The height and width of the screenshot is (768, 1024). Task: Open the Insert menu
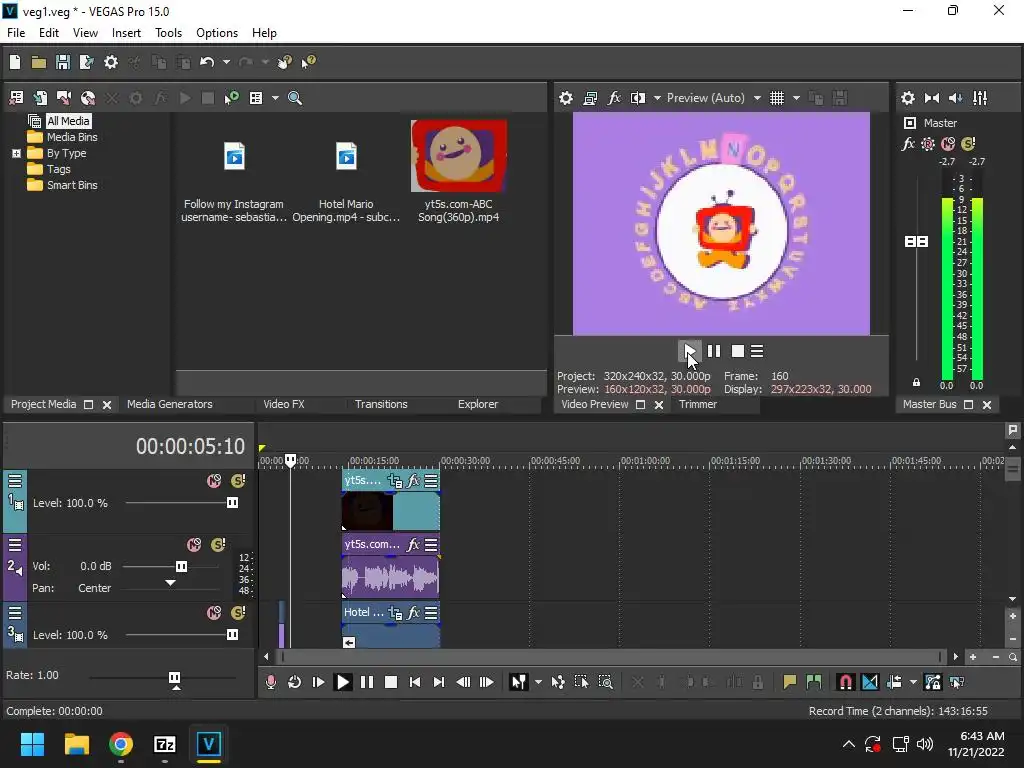click(126, 33)
